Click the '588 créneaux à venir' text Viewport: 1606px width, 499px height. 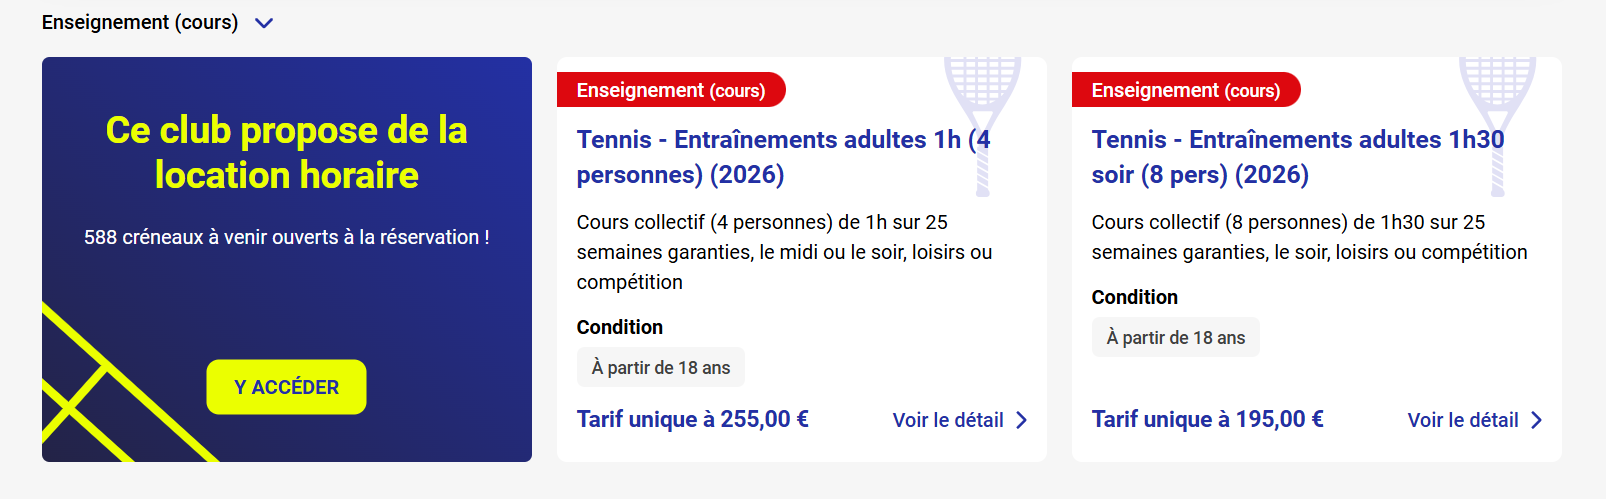coord(286,237)
